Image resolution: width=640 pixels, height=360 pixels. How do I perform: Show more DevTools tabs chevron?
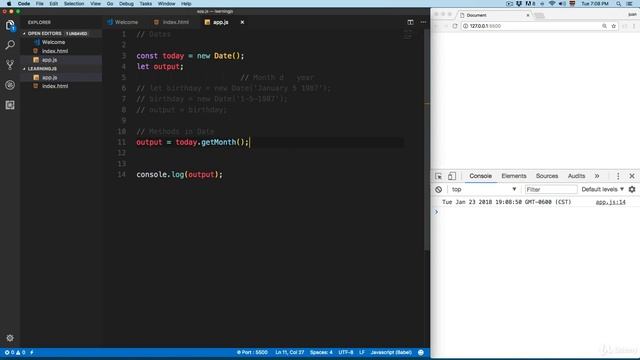(x=597, y=176)
